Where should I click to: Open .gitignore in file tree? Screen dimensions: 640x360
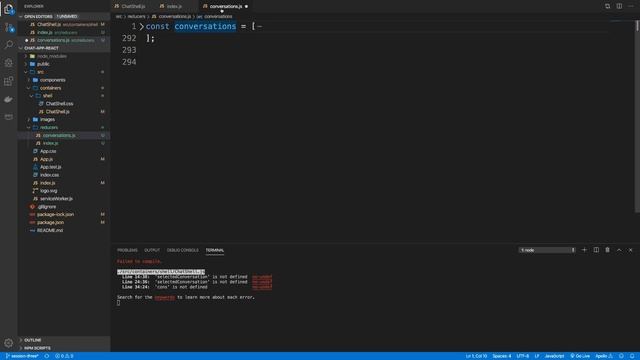coord(47,207)
